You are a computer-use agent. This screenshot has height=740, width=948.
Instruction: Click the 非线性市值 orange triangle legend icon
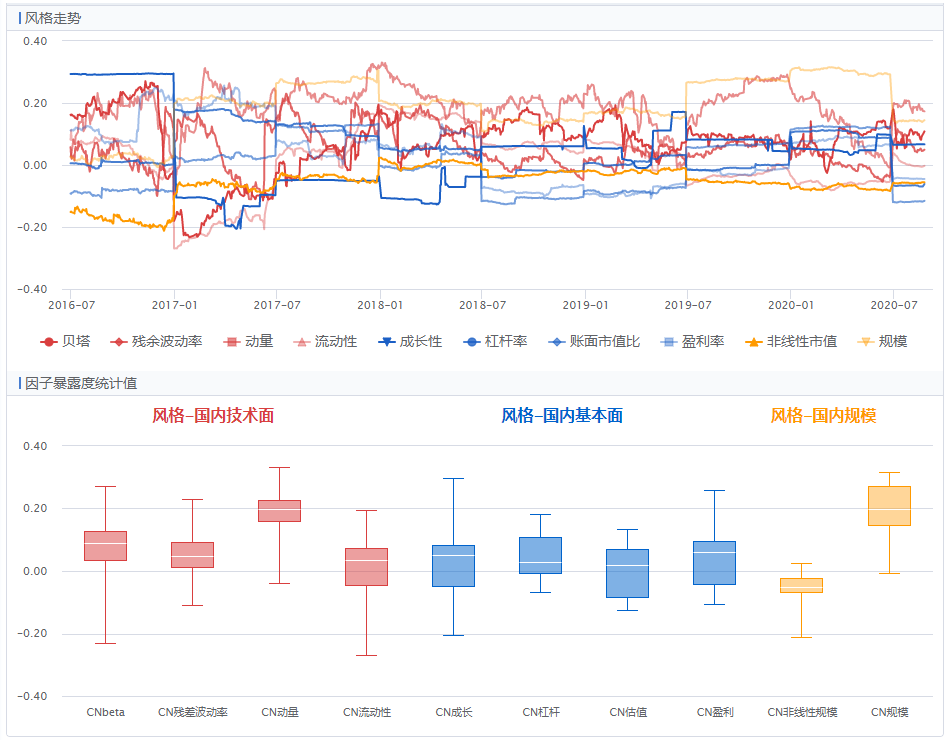pos(754,342)
